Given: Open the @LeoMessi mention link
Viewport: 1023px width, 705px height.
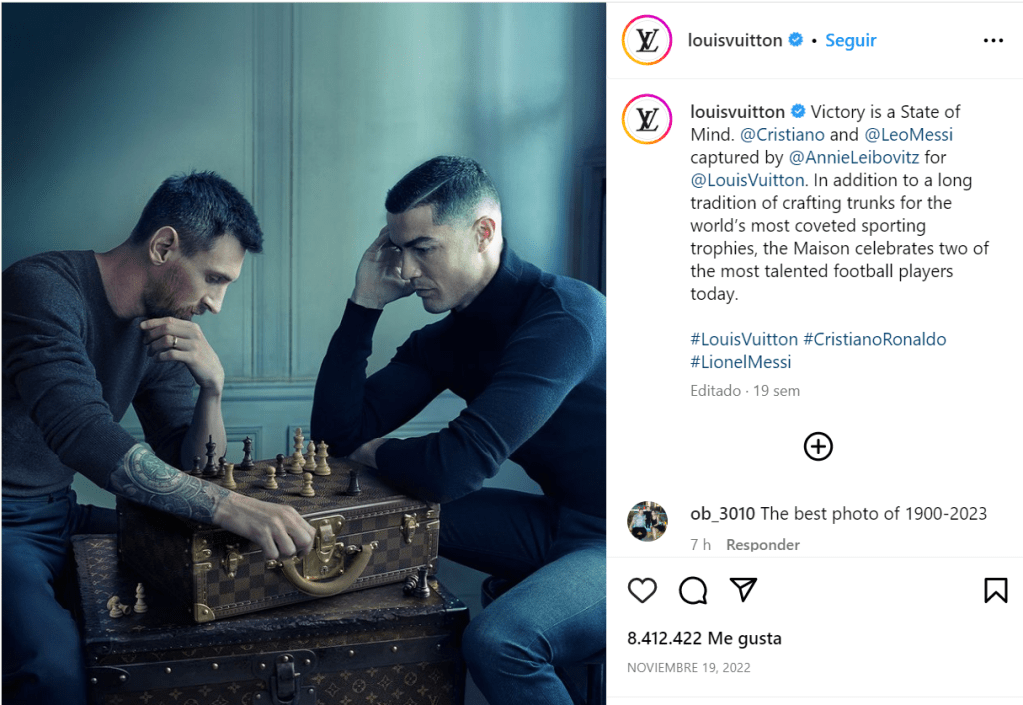Looking at the screenshot, I should (908, 134).
